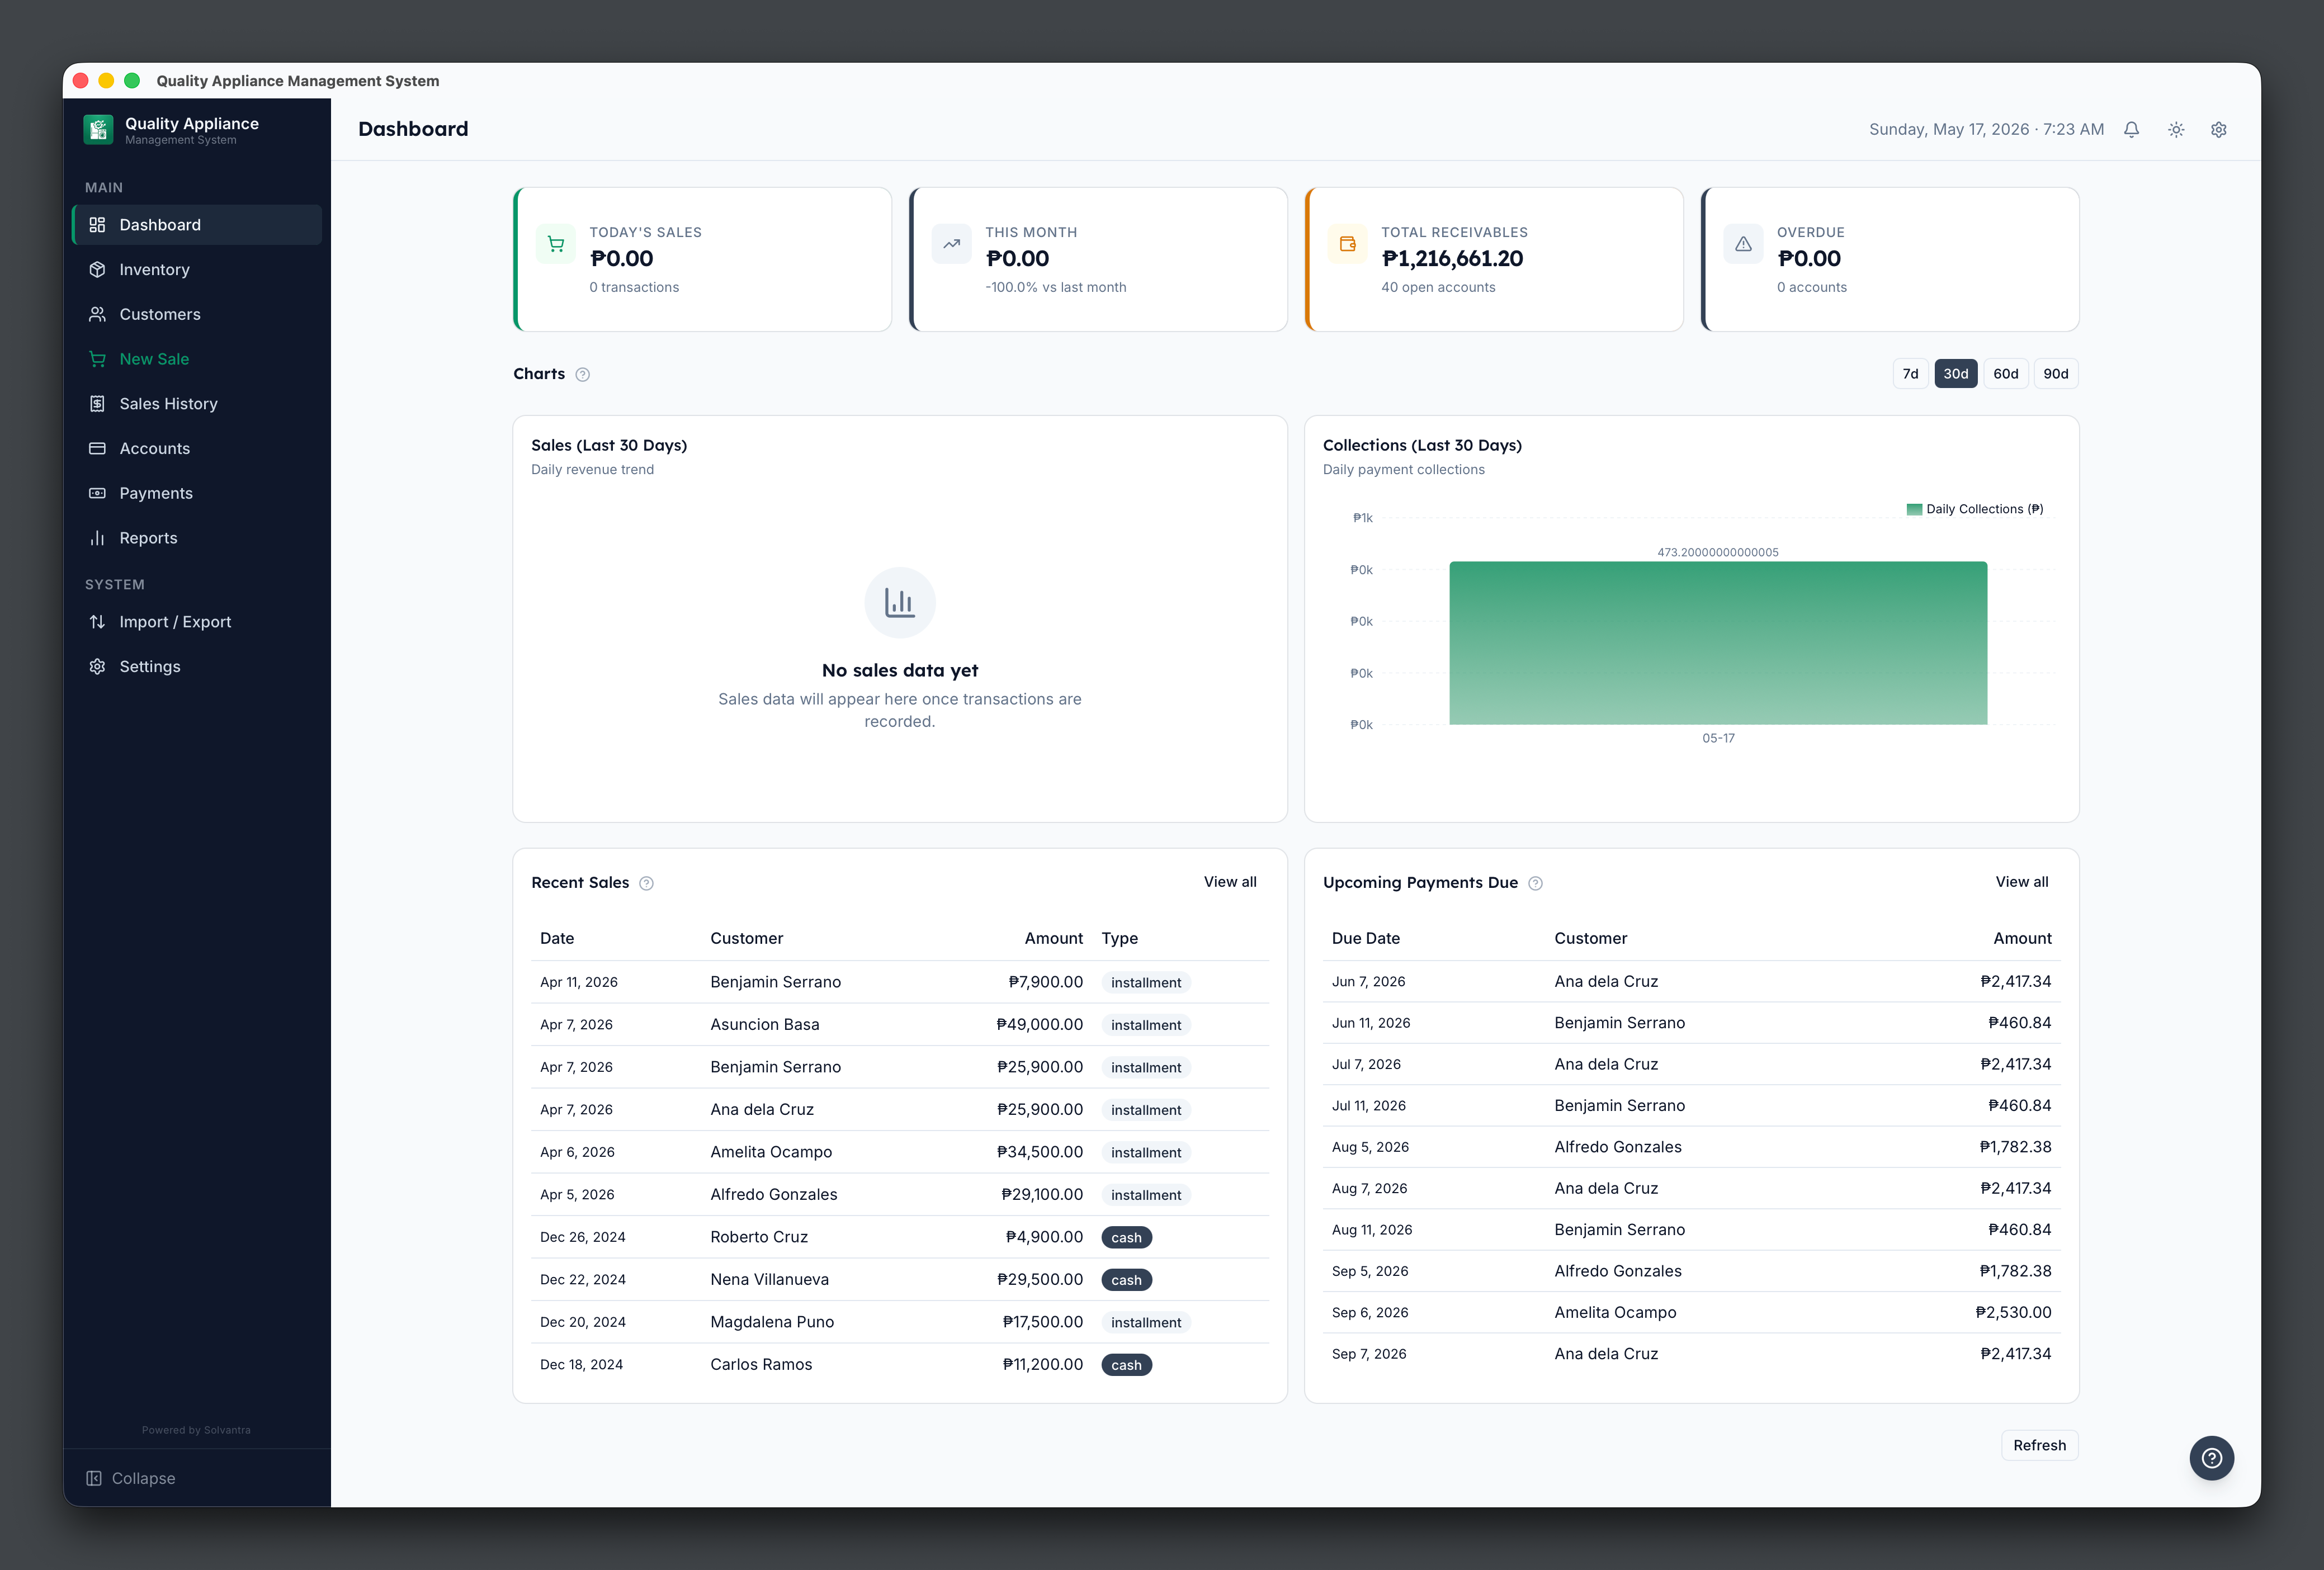Click the Payments banknote icon in sidebar
This screenshot has width=2324, height=1570.
click(97, 493)
